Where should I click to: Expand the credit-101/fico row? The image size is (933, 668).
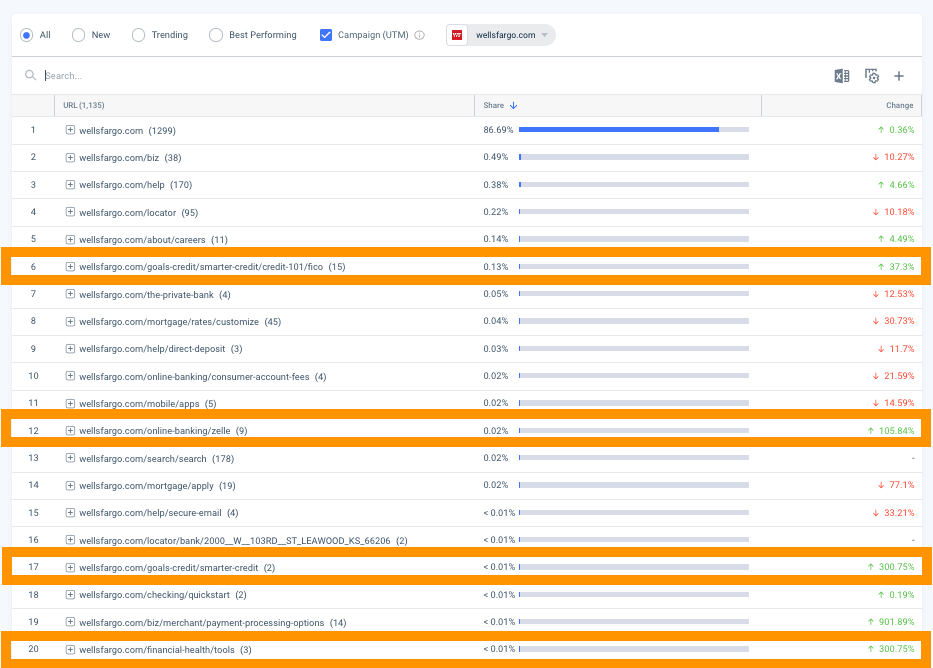click(70, 266)
